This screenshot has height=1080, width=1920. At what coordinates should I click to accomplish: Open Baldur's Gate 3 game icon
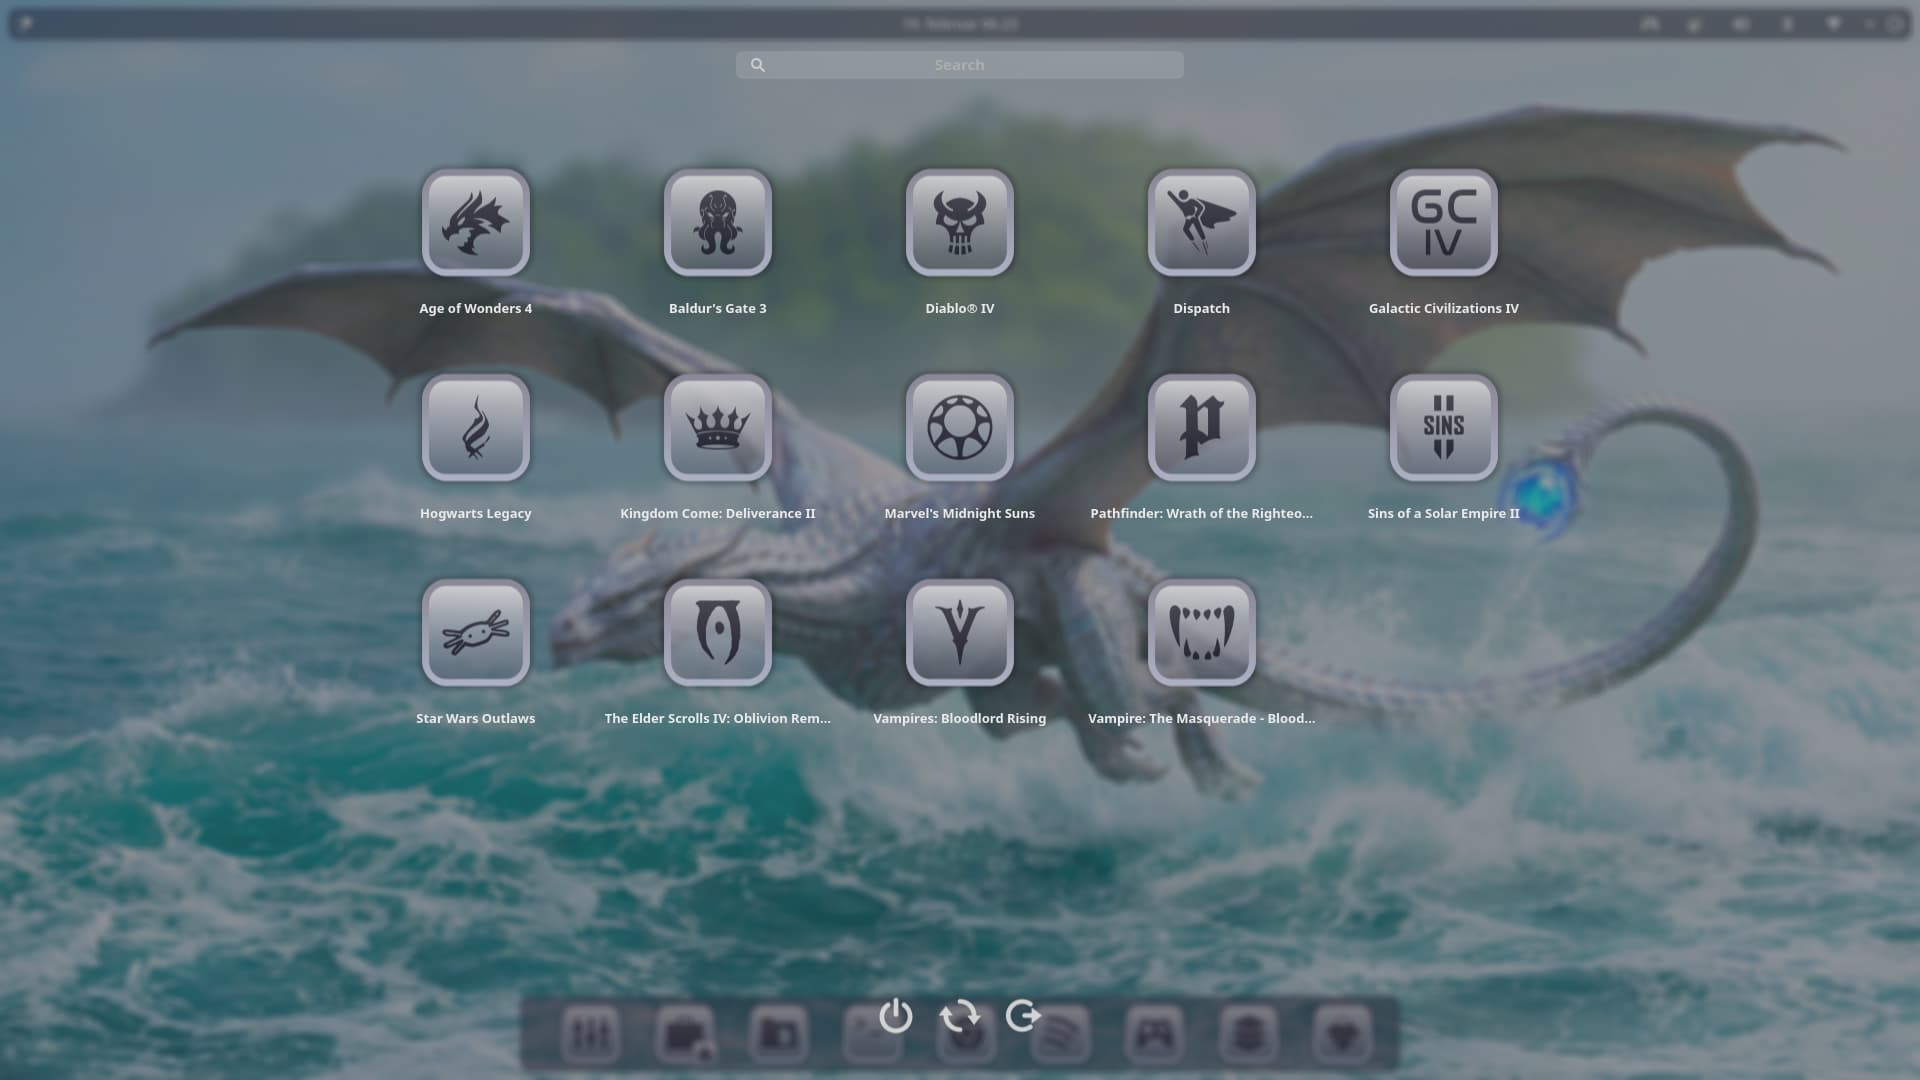point(717,222)
